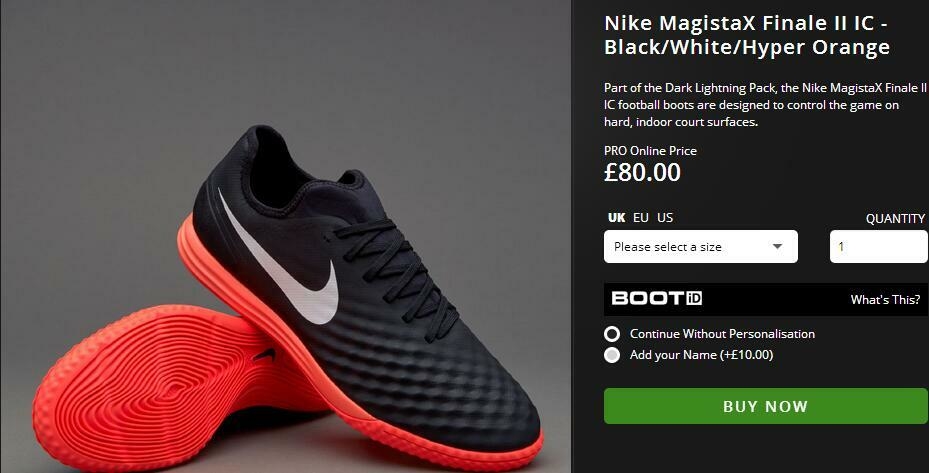Click into the Quantity input field

click(879, 247)
